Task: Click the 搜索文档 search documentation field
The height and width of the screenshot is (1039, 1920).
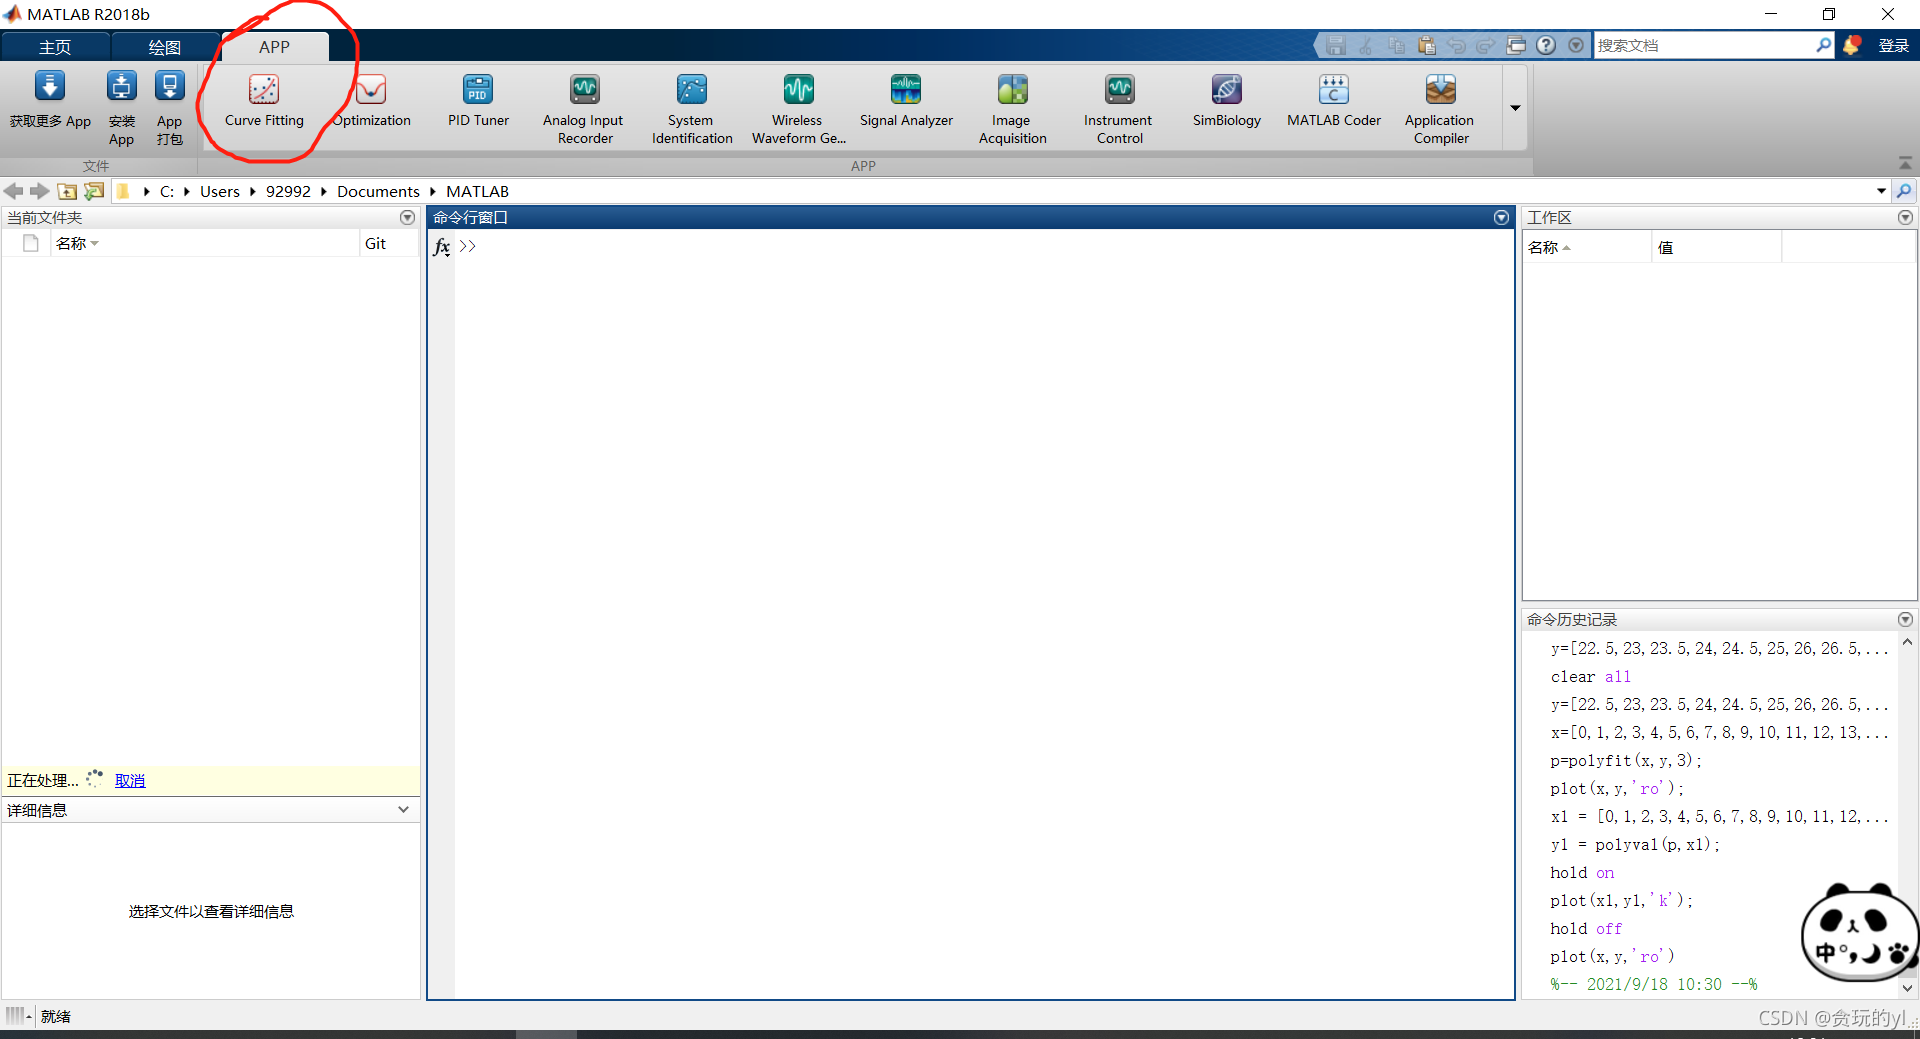Action: (1704, 46)
